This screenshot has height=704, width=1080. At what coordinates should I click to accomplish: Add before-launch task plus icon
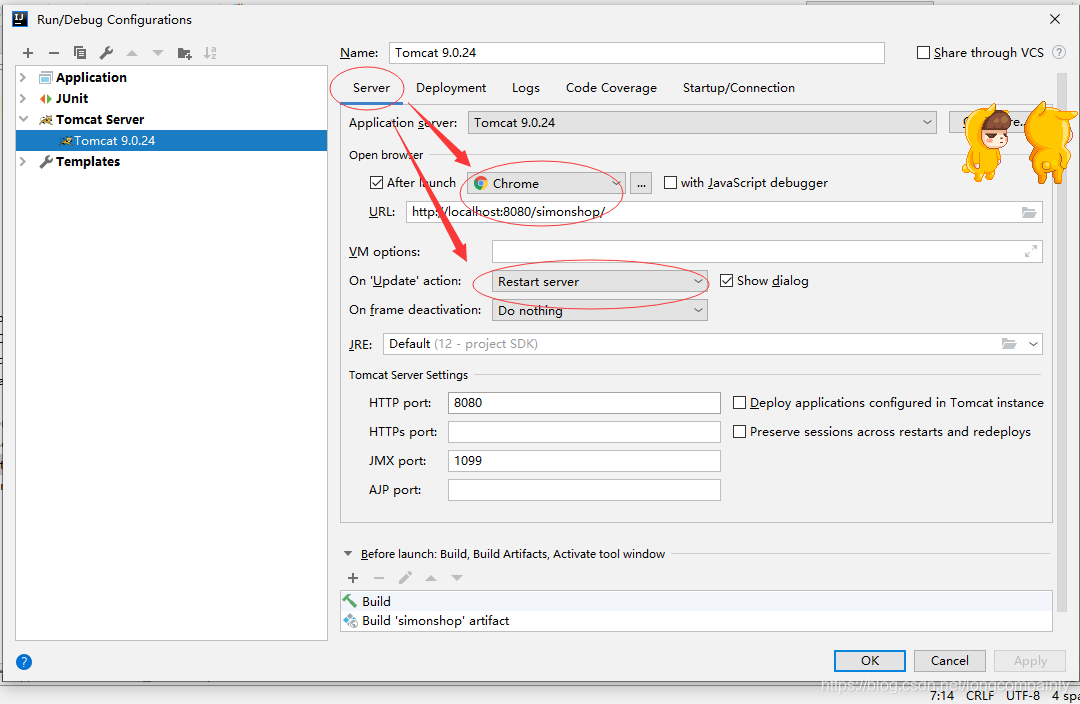(353, 578)
